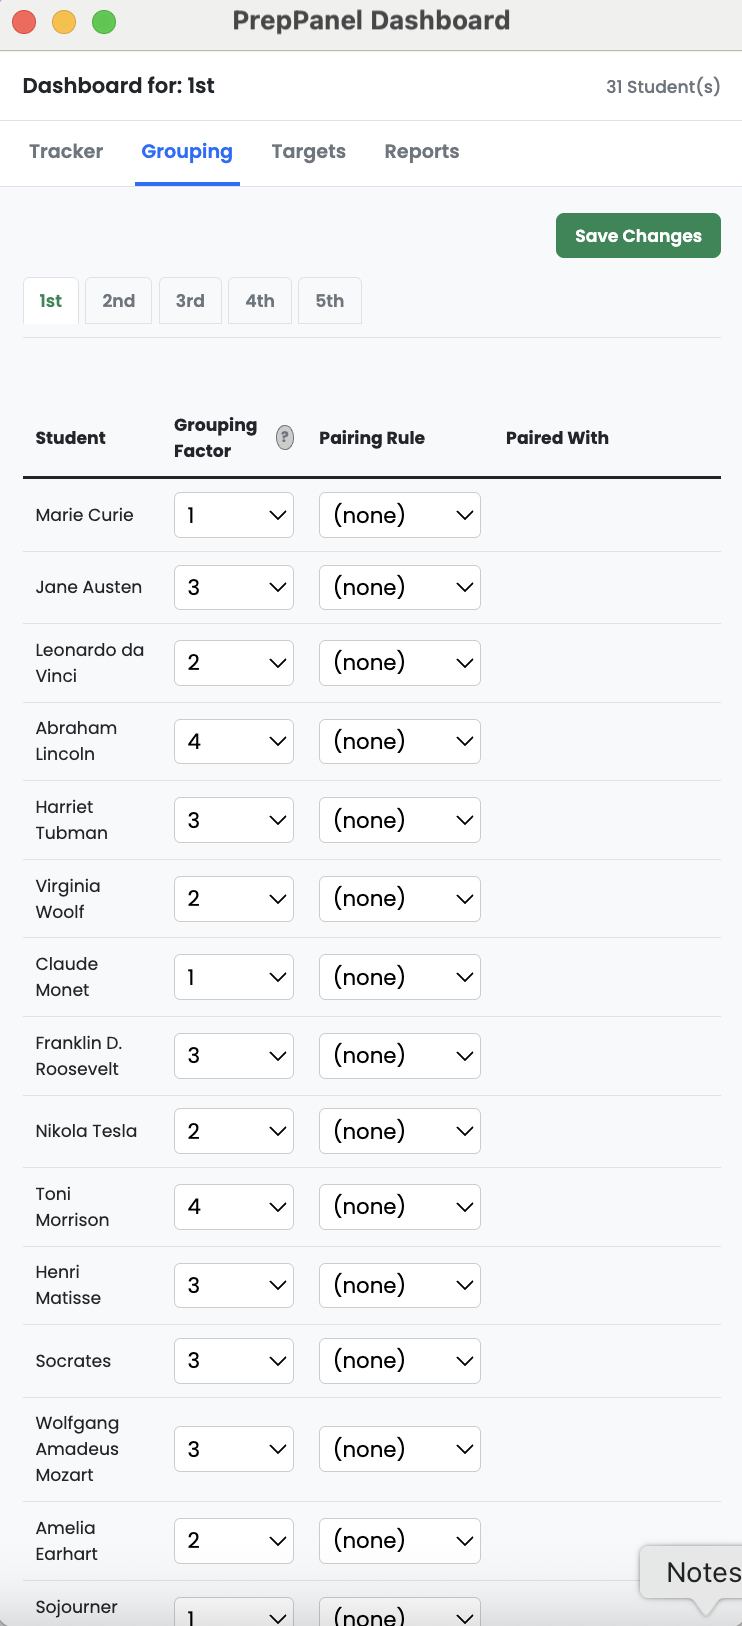742x1626 pixels.
Task: Click the Grouping Factor help icon
Action: [x=284, y=438]
